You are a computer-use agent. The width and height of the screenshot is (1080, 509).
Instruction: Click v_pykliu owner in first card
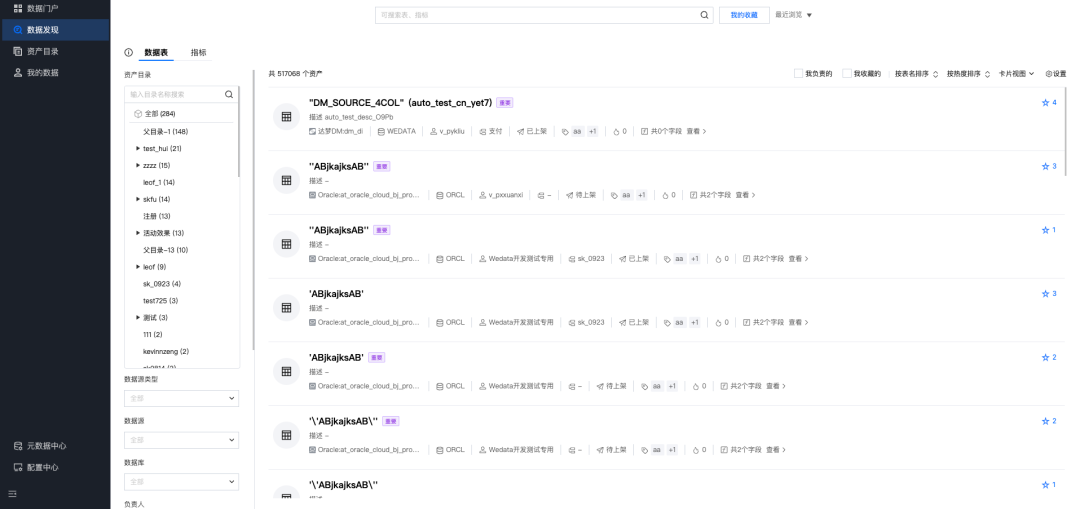446,131
